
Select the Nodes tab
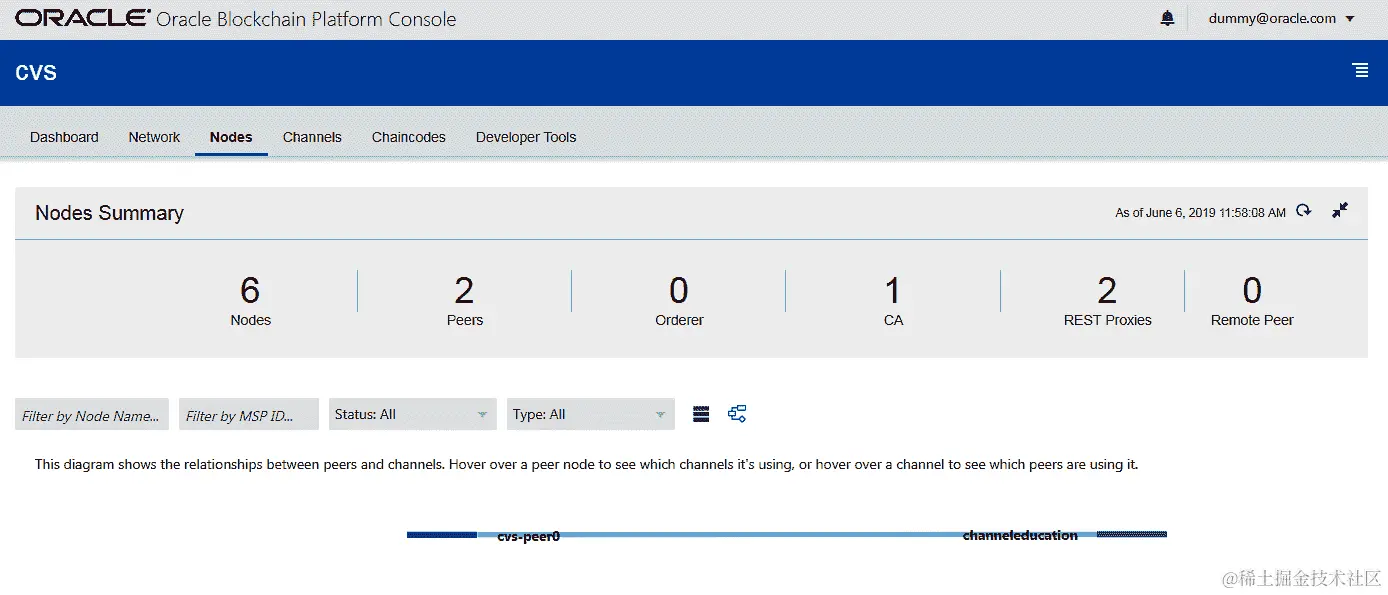coord(231,137)
